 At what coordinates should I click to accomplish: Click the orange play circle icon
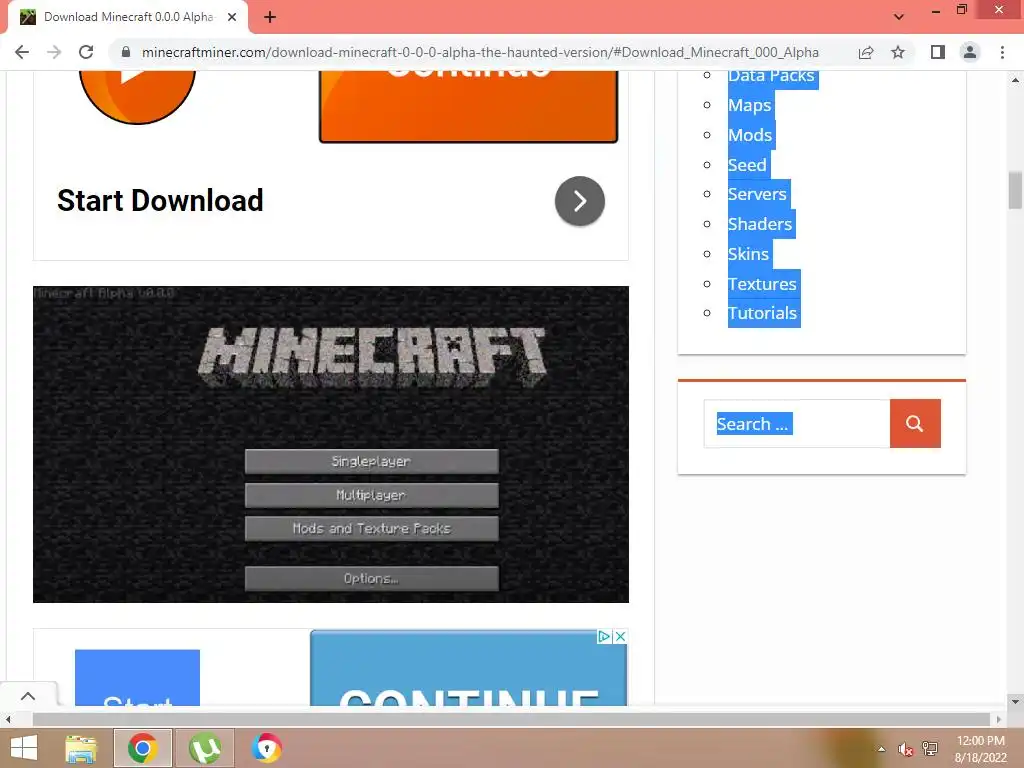[137, 97]
